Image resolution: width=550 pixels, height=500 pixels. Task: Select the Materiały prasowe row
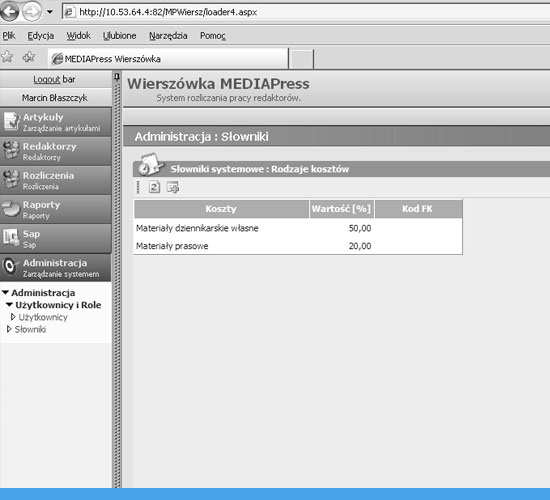click(x=298, y=246)
